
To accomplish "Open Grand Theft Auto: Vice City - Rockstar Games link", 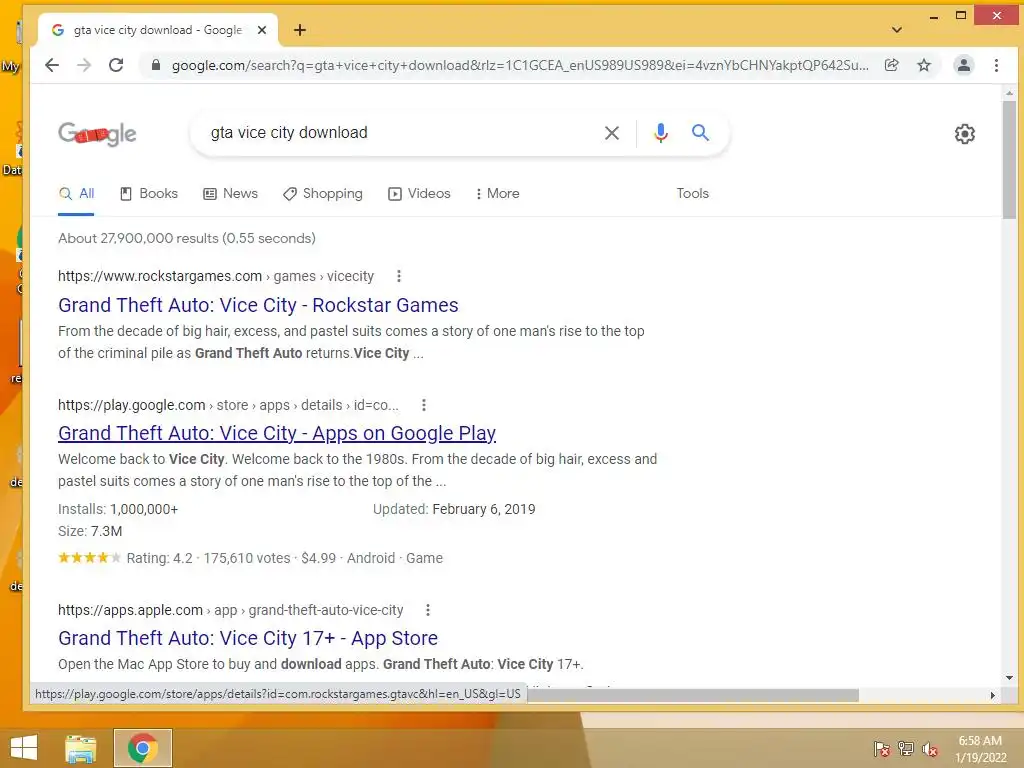I will pyautogui.click(x=258, y=305).
